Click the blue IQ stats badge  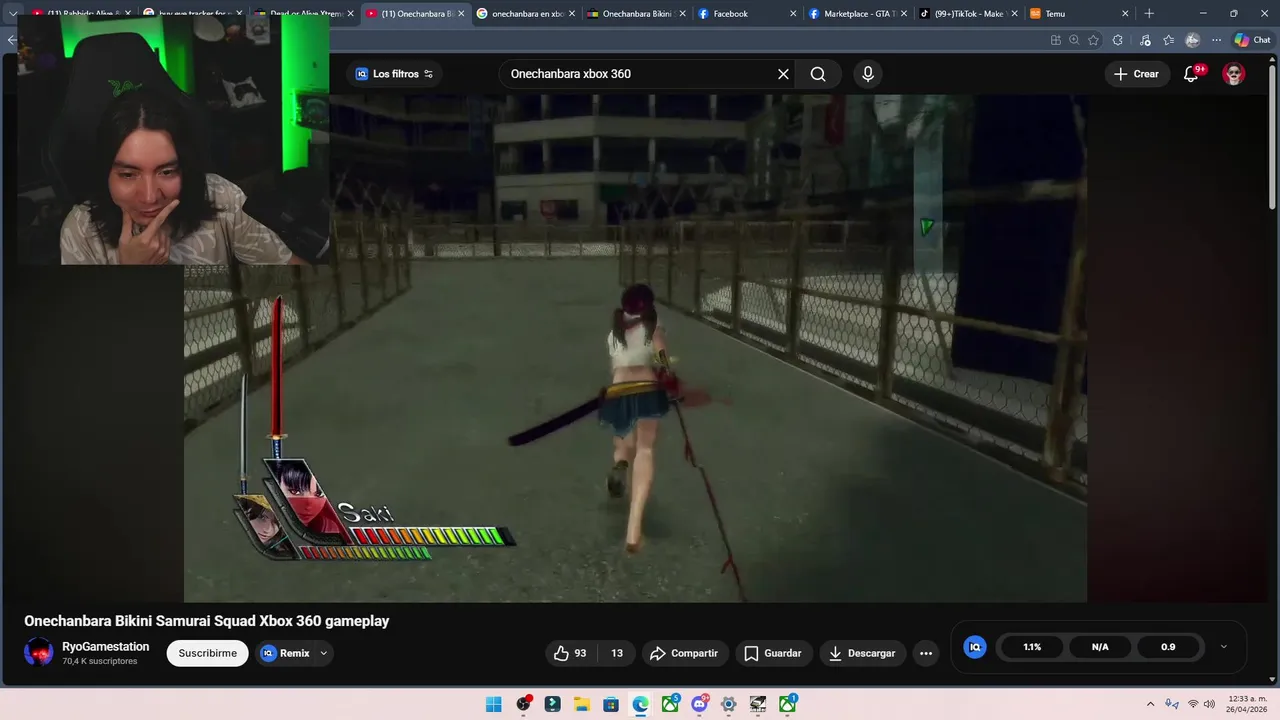coord(975,647)
